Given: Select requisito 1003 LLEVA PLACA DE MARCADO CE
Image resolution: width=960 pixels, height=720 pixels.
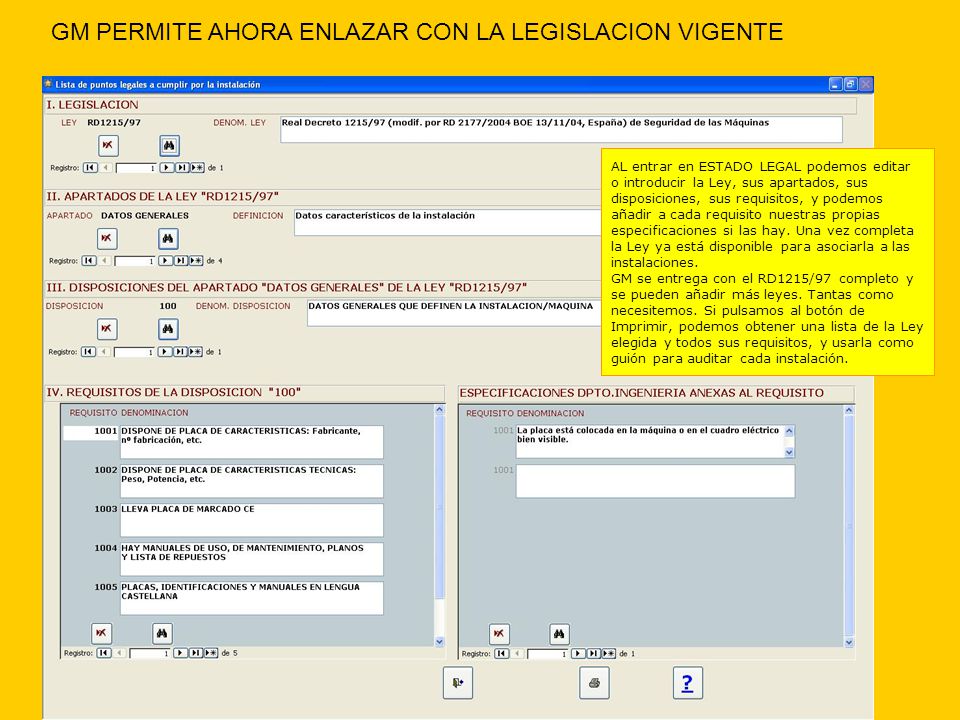Looking at the screenshot, I should click(252, 520).
